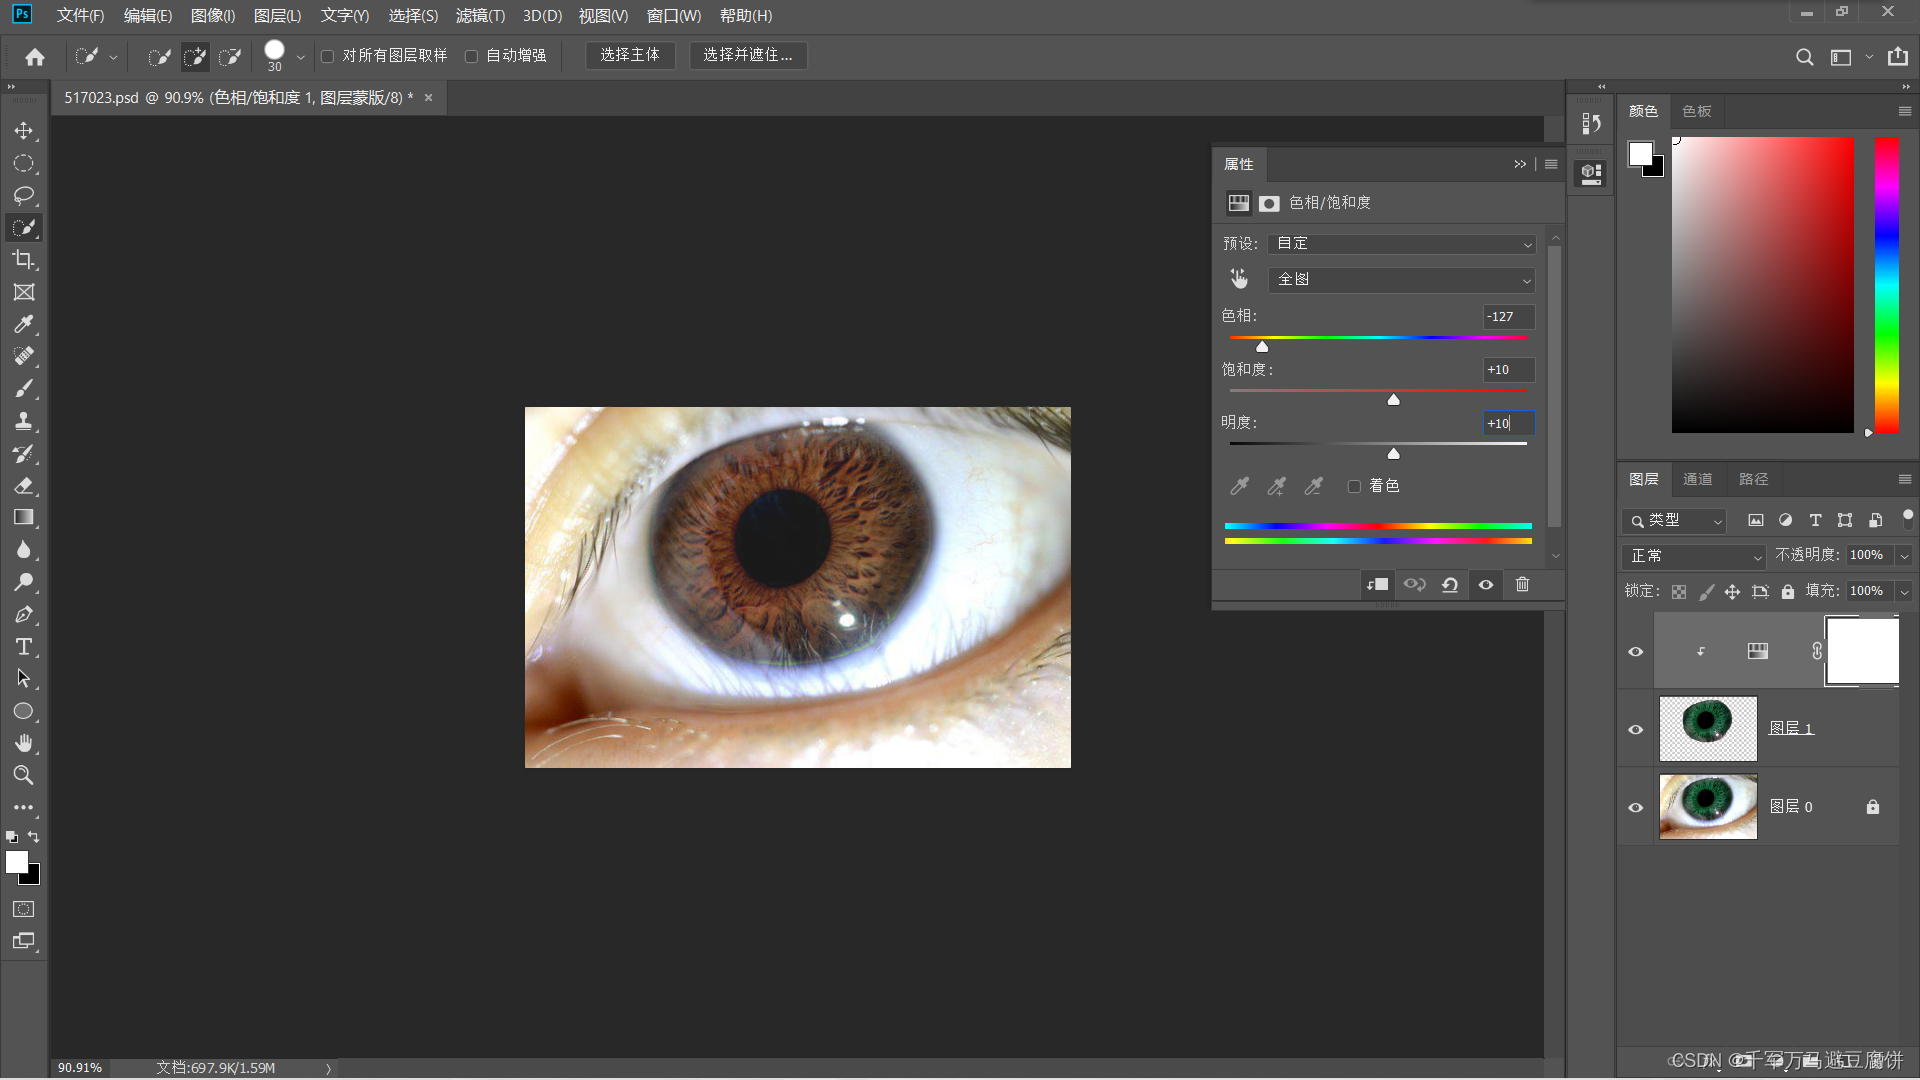Open the 正常 blend mode dropdown

tap(1694, 556)
